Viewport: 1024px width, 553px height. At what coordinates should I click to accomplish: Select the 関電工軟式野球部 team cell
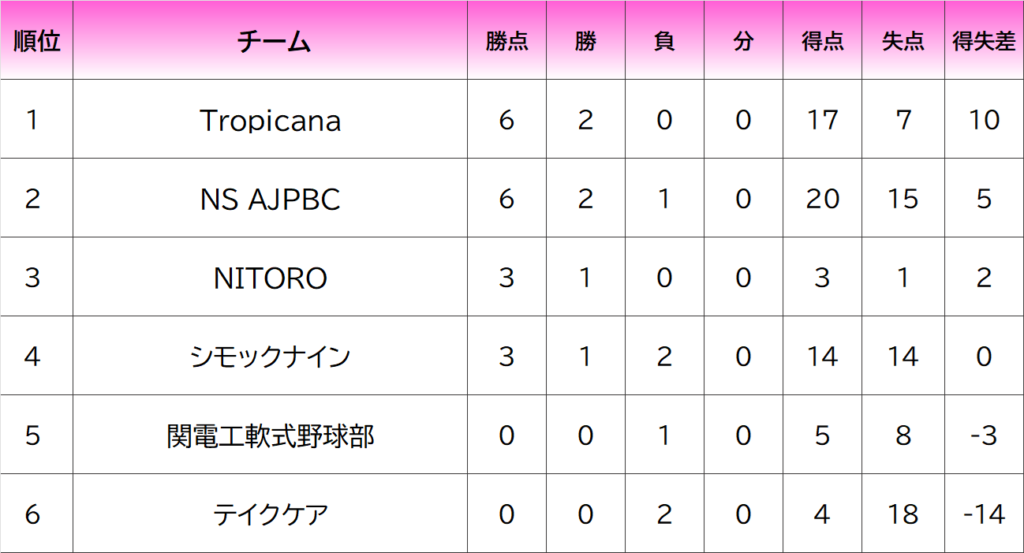270,435
